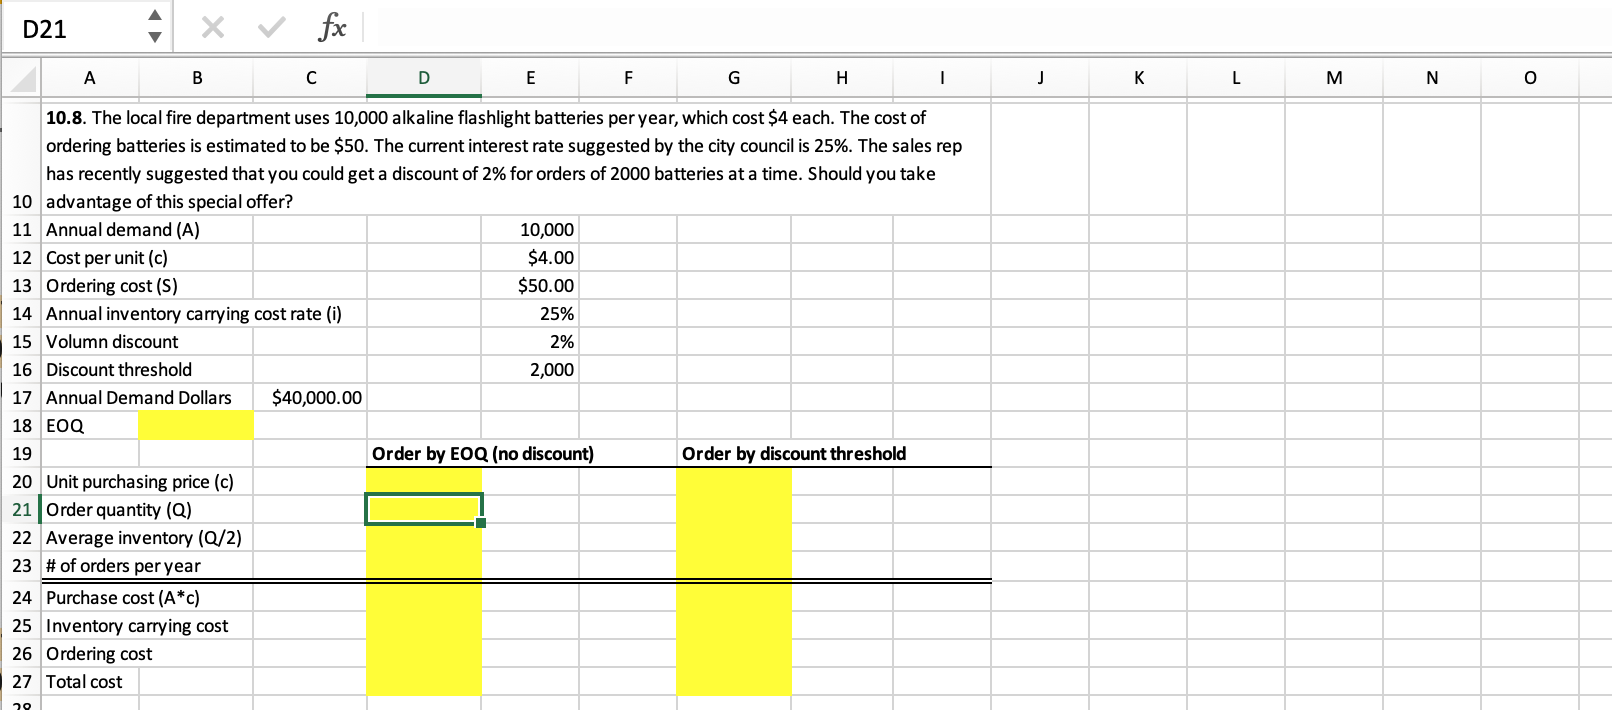Viewport: 1612px width, 710px height.
Task: Click the 25% carrying rate value
Action: [x=557, y=314]
